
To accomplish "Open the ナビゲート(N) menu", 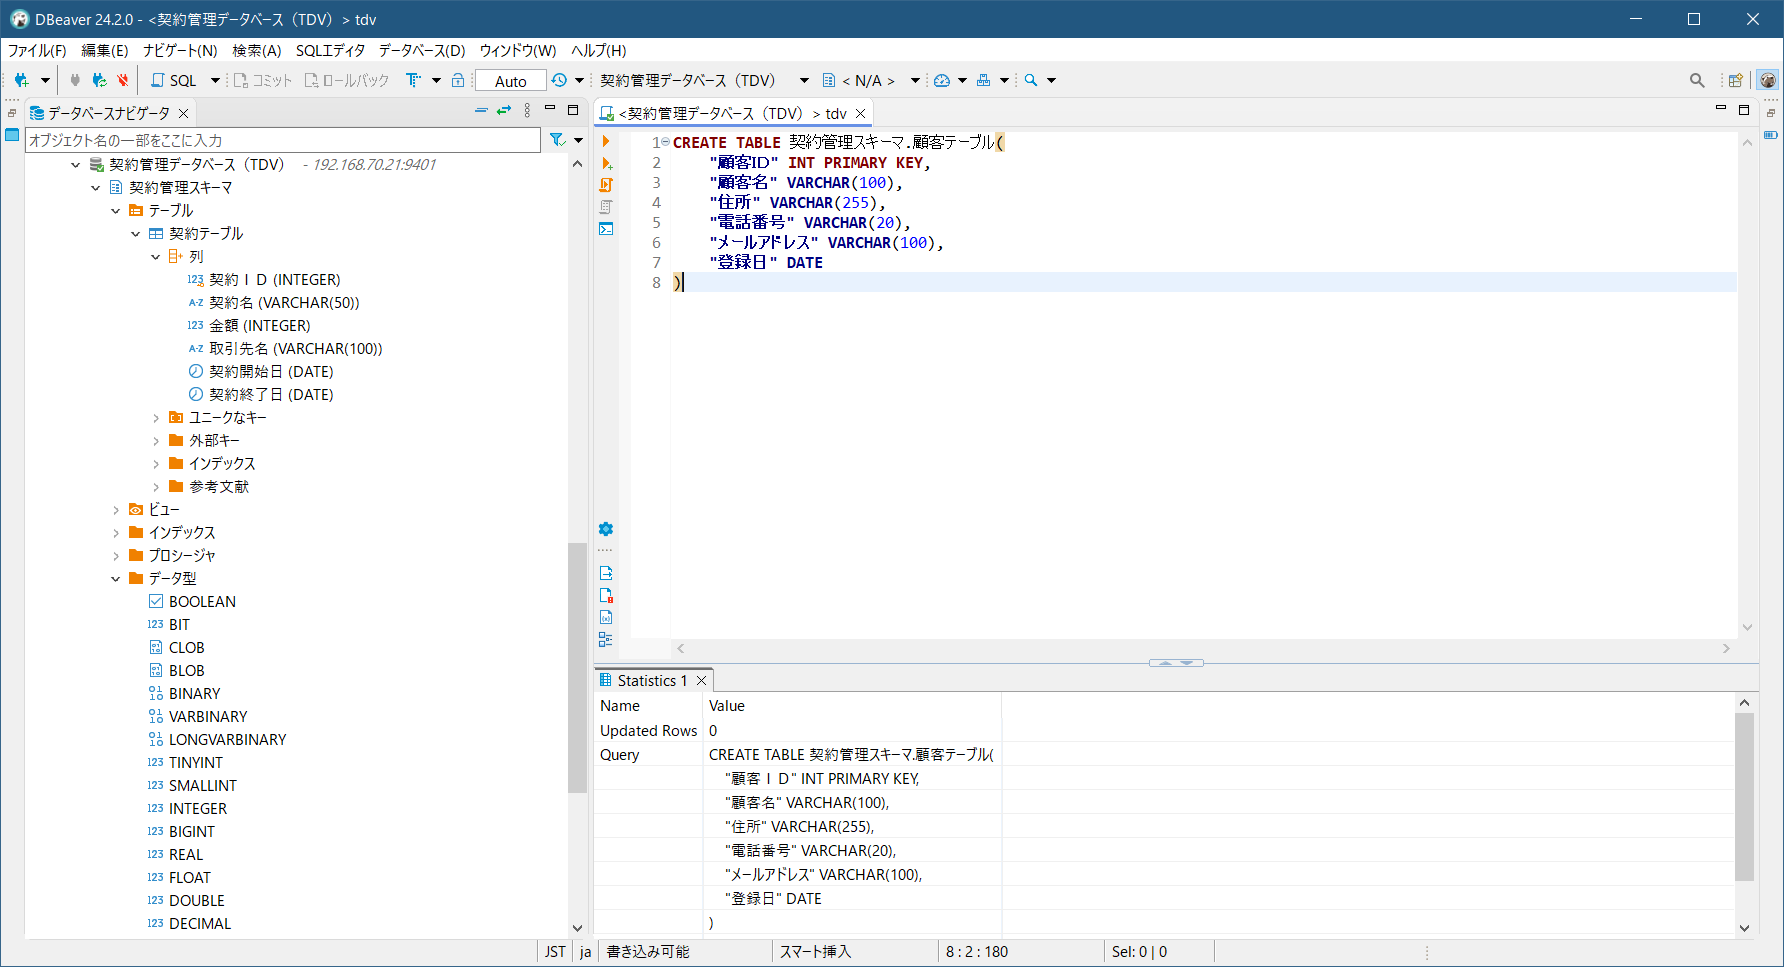I will tap(180, 50).
